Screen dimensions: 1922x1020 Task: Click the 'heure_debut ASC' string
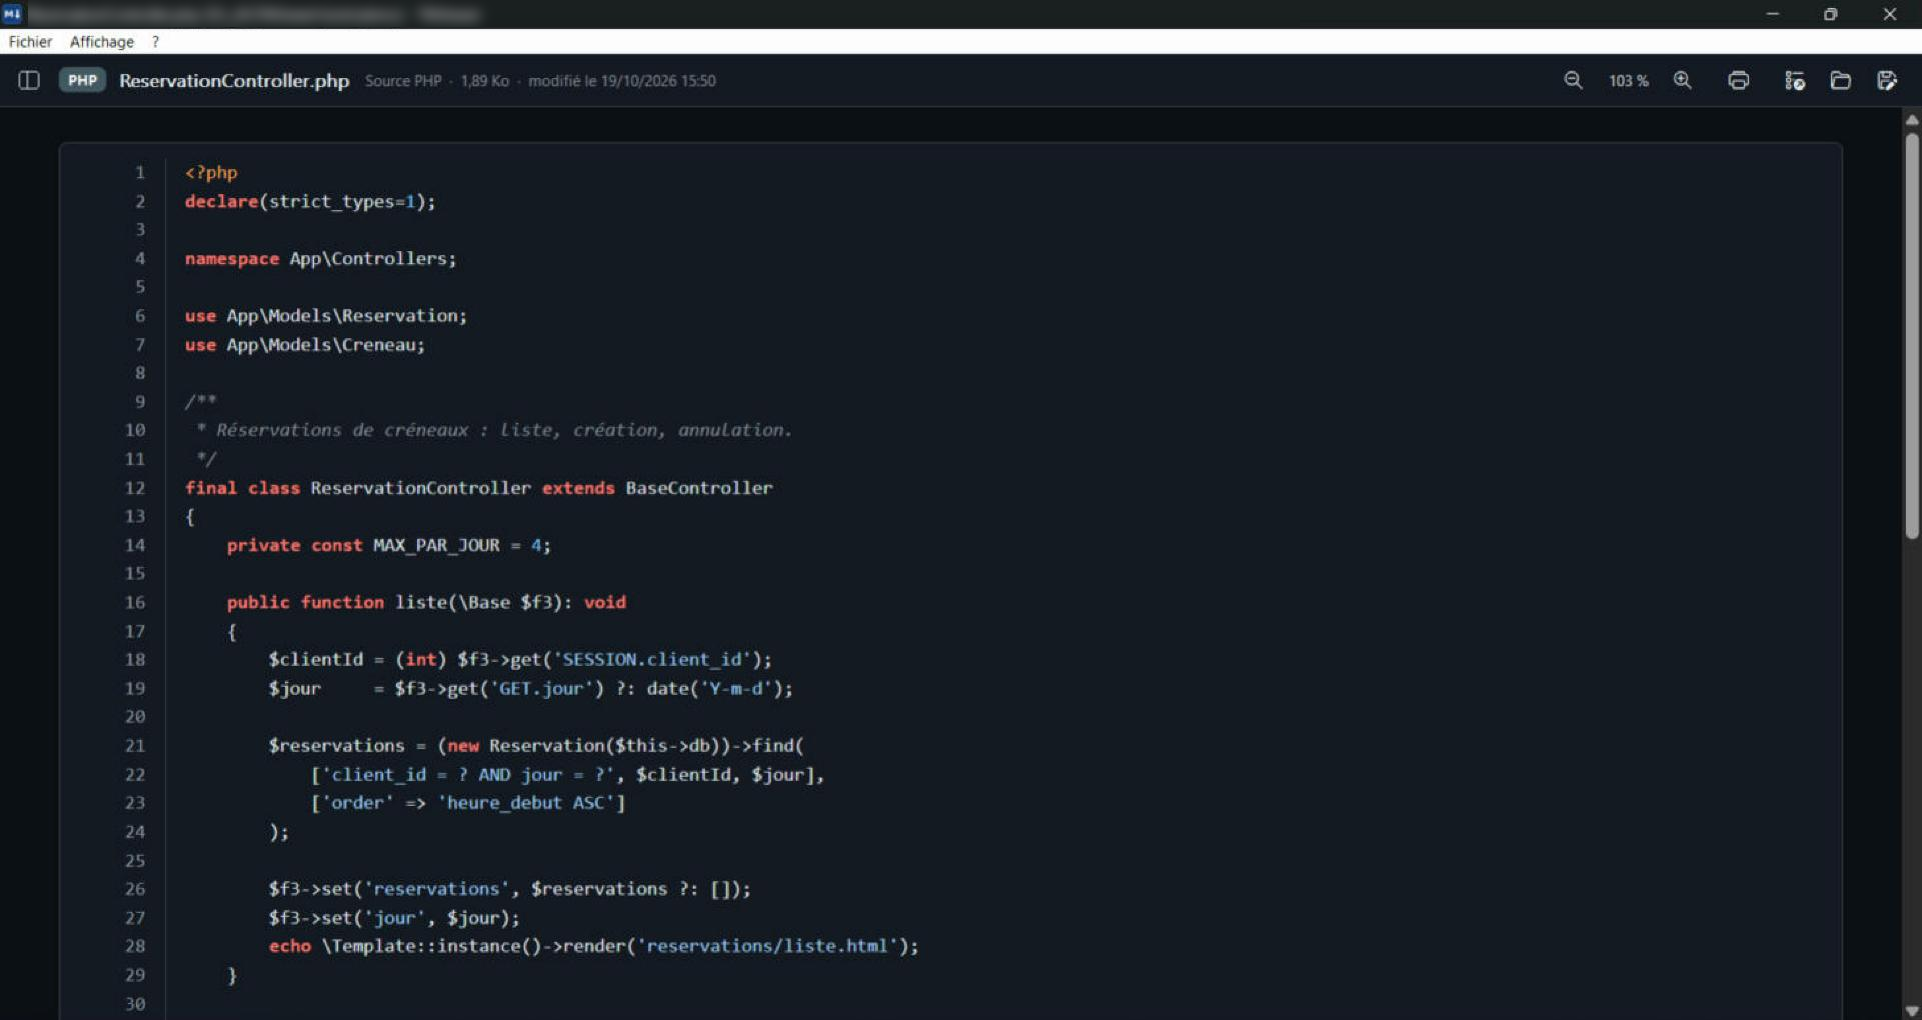[x=526, y=802]
